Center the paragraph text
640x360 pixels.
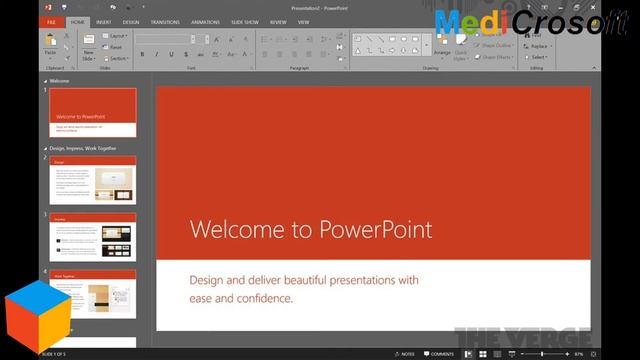pyautogui.click(x=279, y=54)
